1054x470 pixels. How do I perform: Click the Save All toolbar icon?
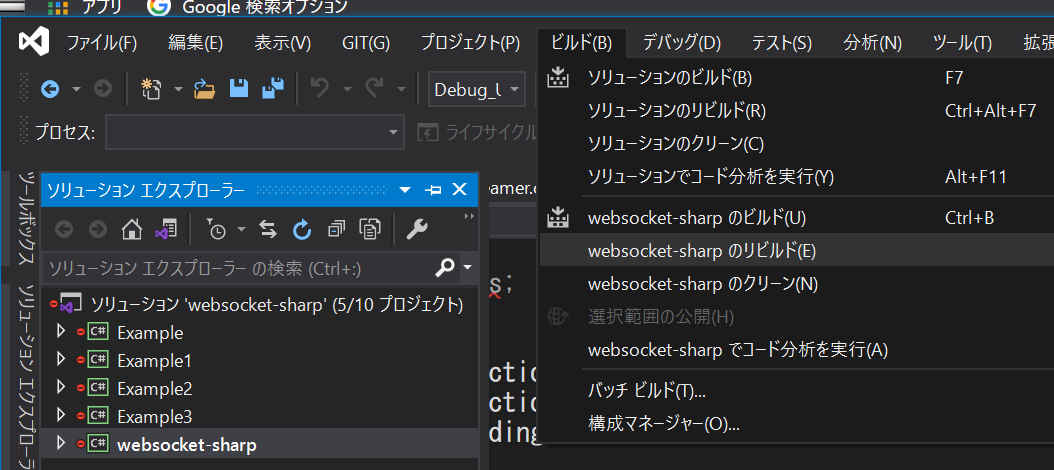click(272, 89)
